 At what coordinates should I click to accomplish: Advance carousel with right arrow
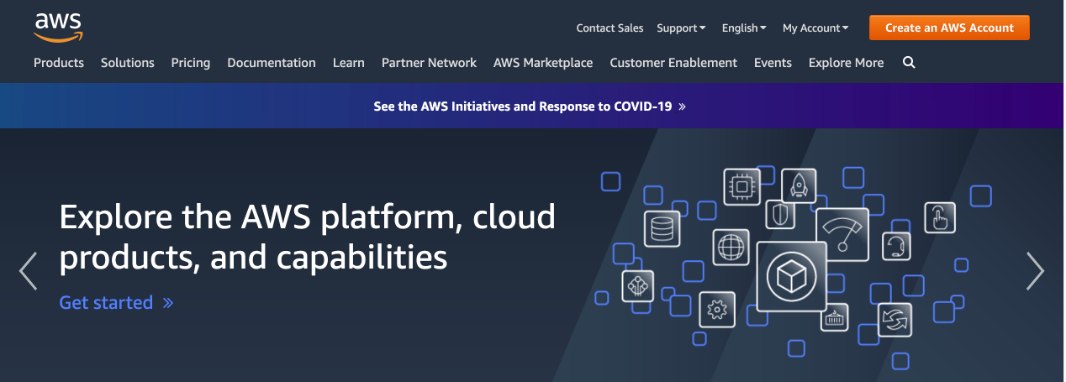tap(1035, 271)
